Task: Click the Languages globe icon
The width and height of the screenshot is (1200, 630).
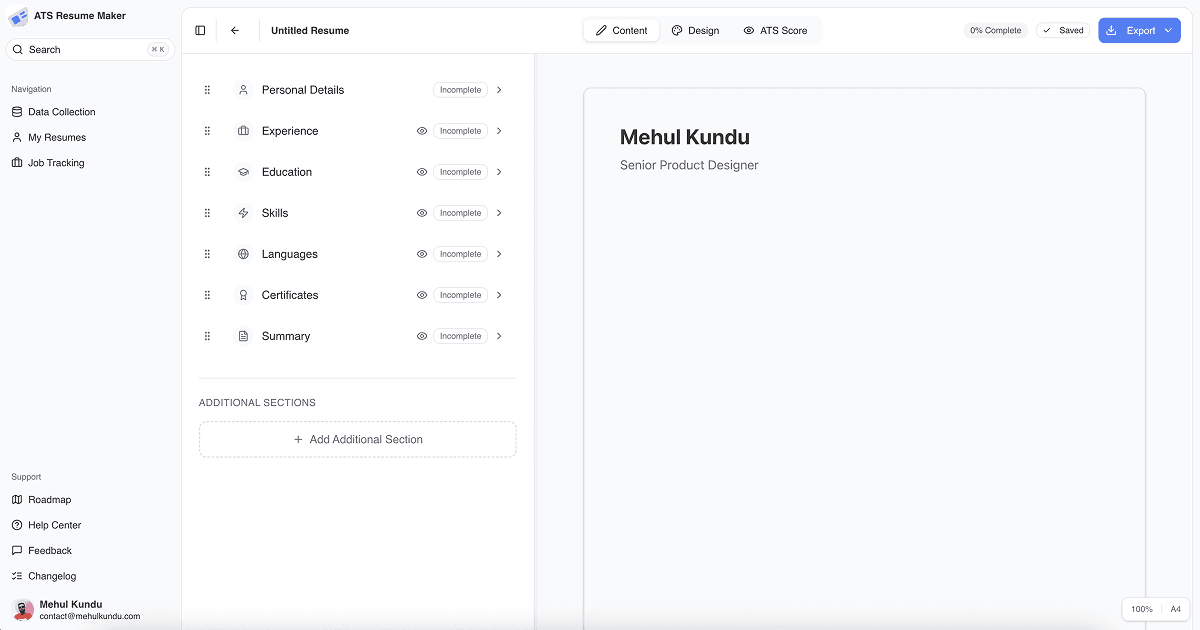Action: 243,254
